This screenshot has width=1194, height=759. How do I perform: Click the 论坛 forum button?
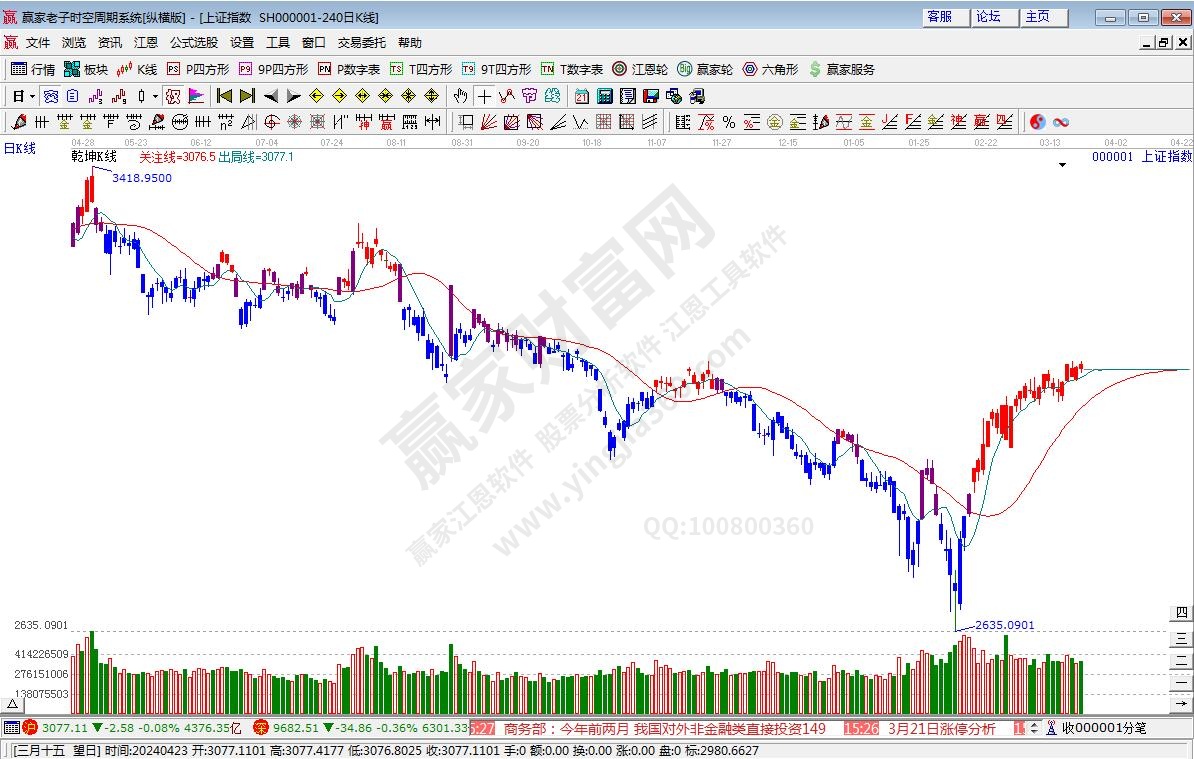(988, 17)
